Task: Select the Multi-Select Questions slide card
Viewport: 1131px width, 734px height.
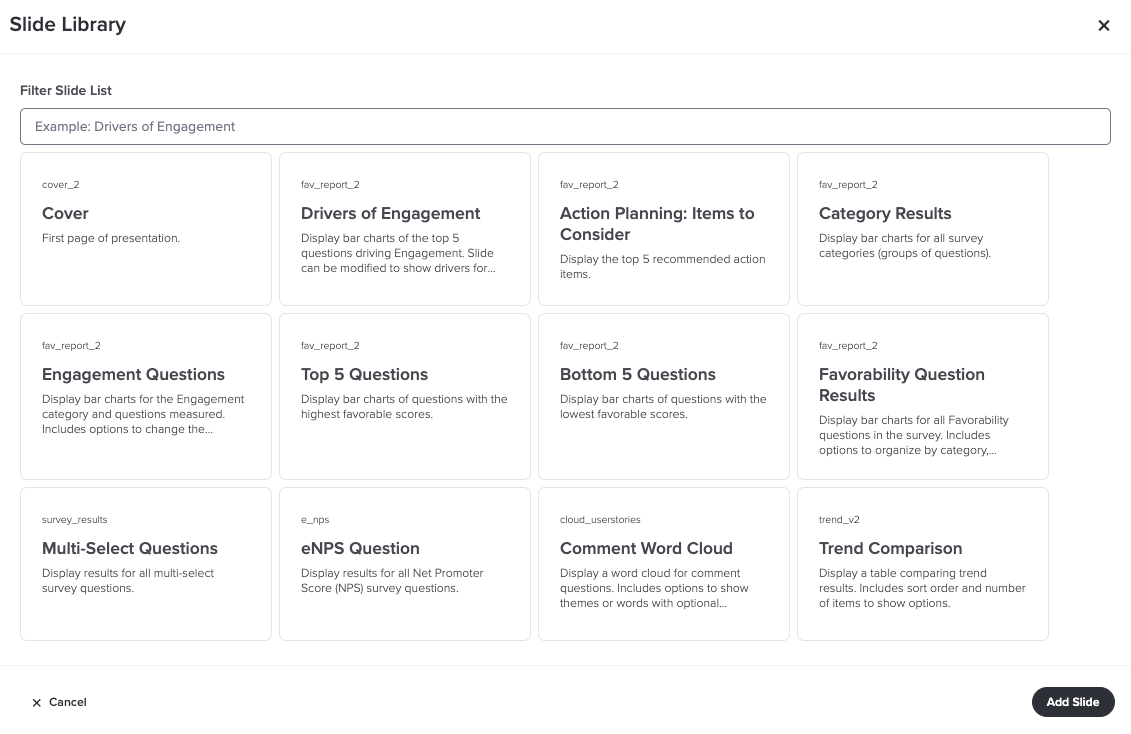Action: [146, 564]
